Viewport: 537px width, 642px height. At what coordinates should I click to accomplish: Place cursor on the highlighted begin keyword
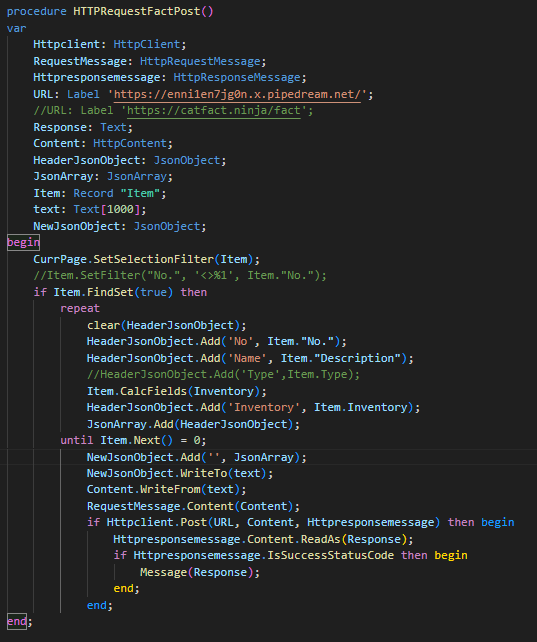click(23, 242)
